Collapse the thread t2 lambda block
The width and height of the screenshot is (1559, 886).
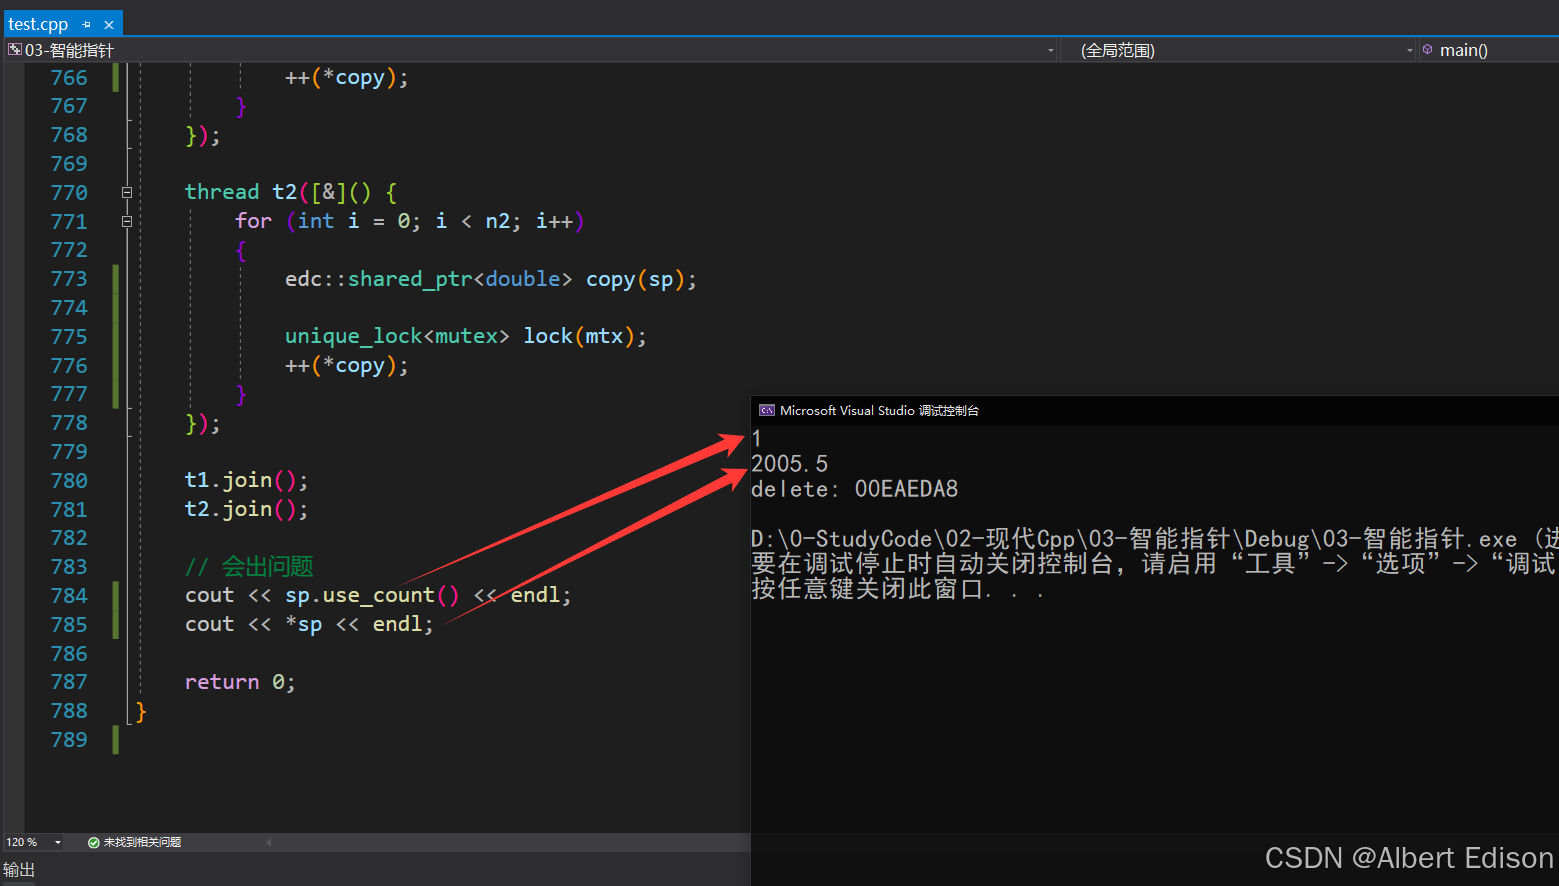click(x=127, y=192)
